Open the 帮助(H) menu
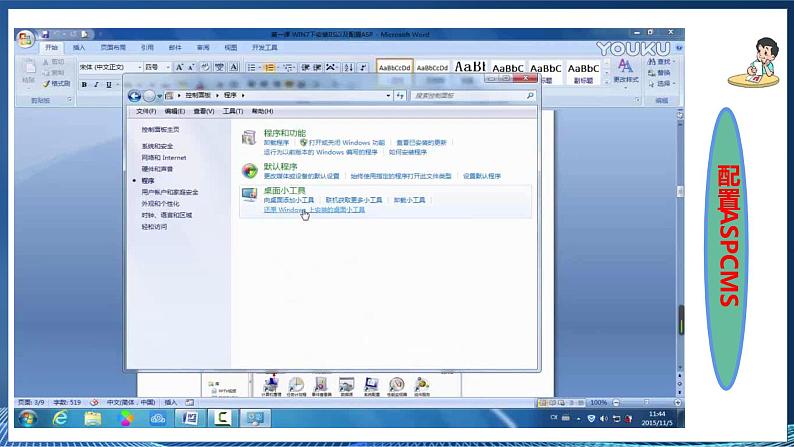Viewport: 794px width, 447px height. click(262, 111)
